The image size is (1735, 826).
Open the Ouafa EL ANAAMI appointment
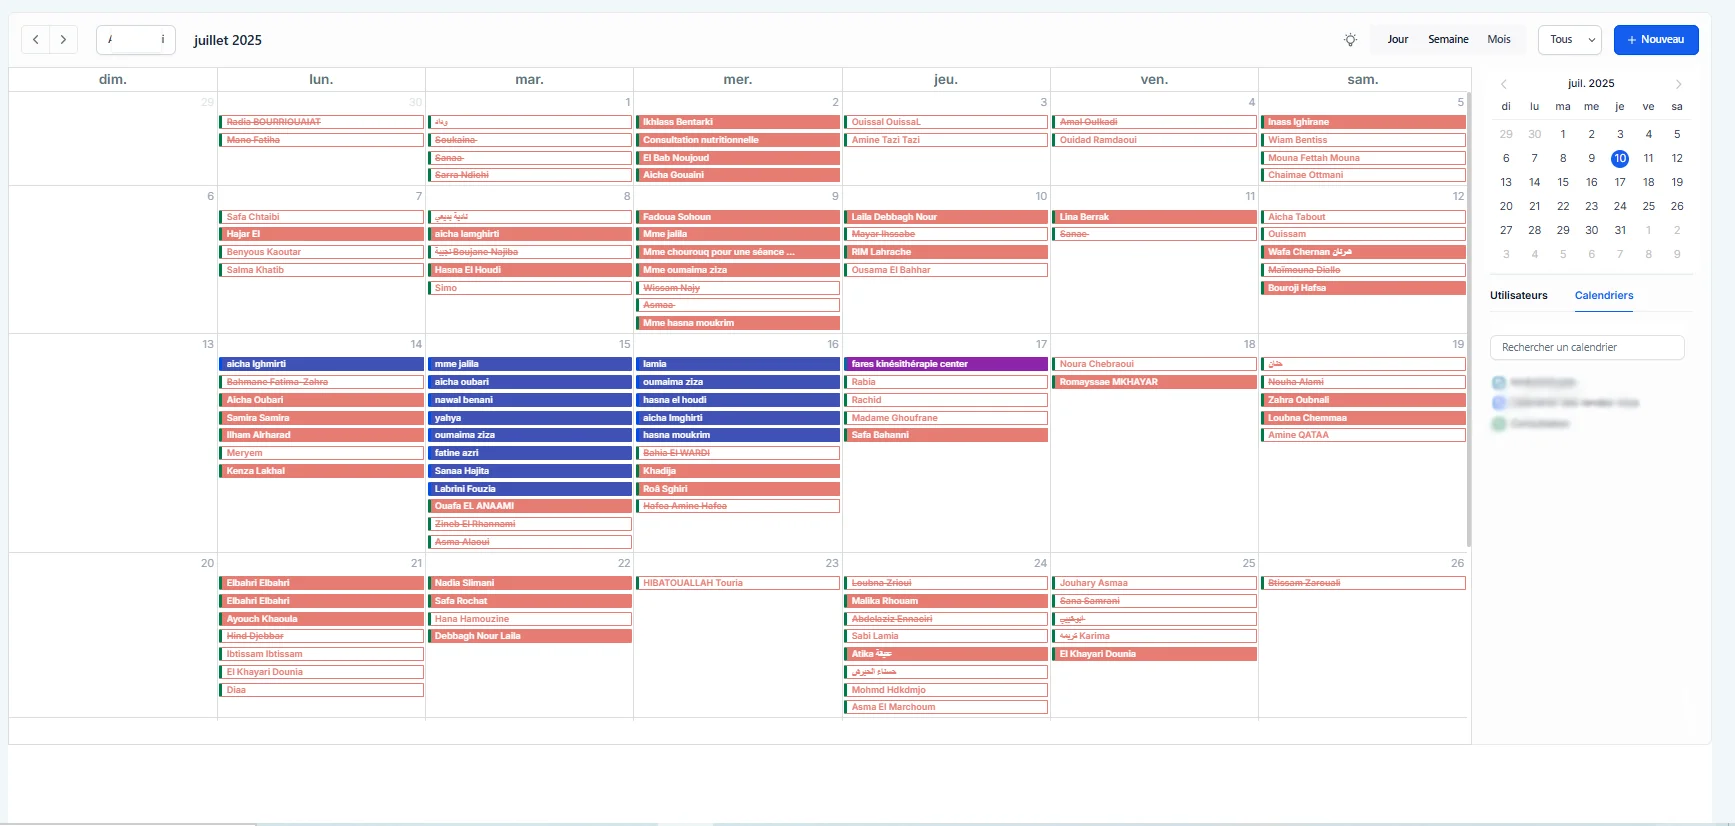coord(529,506)
